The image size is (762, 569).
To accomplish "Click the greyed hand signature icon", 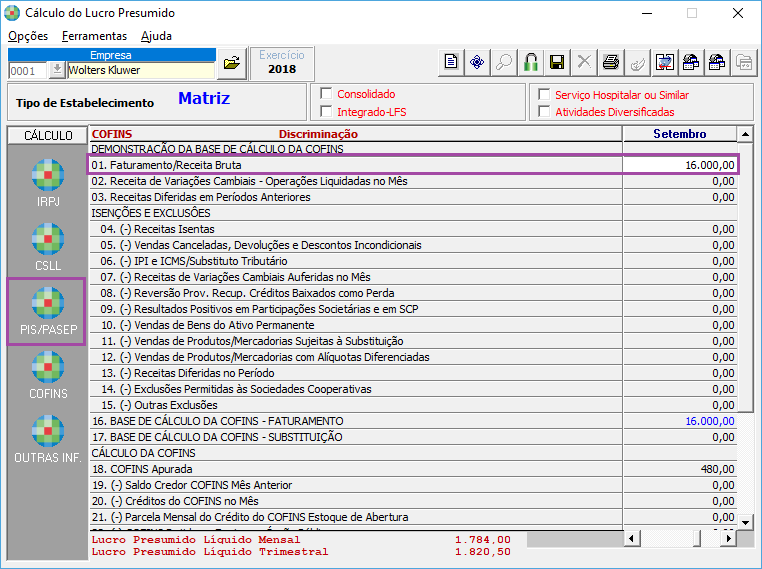I will (638, 63).
